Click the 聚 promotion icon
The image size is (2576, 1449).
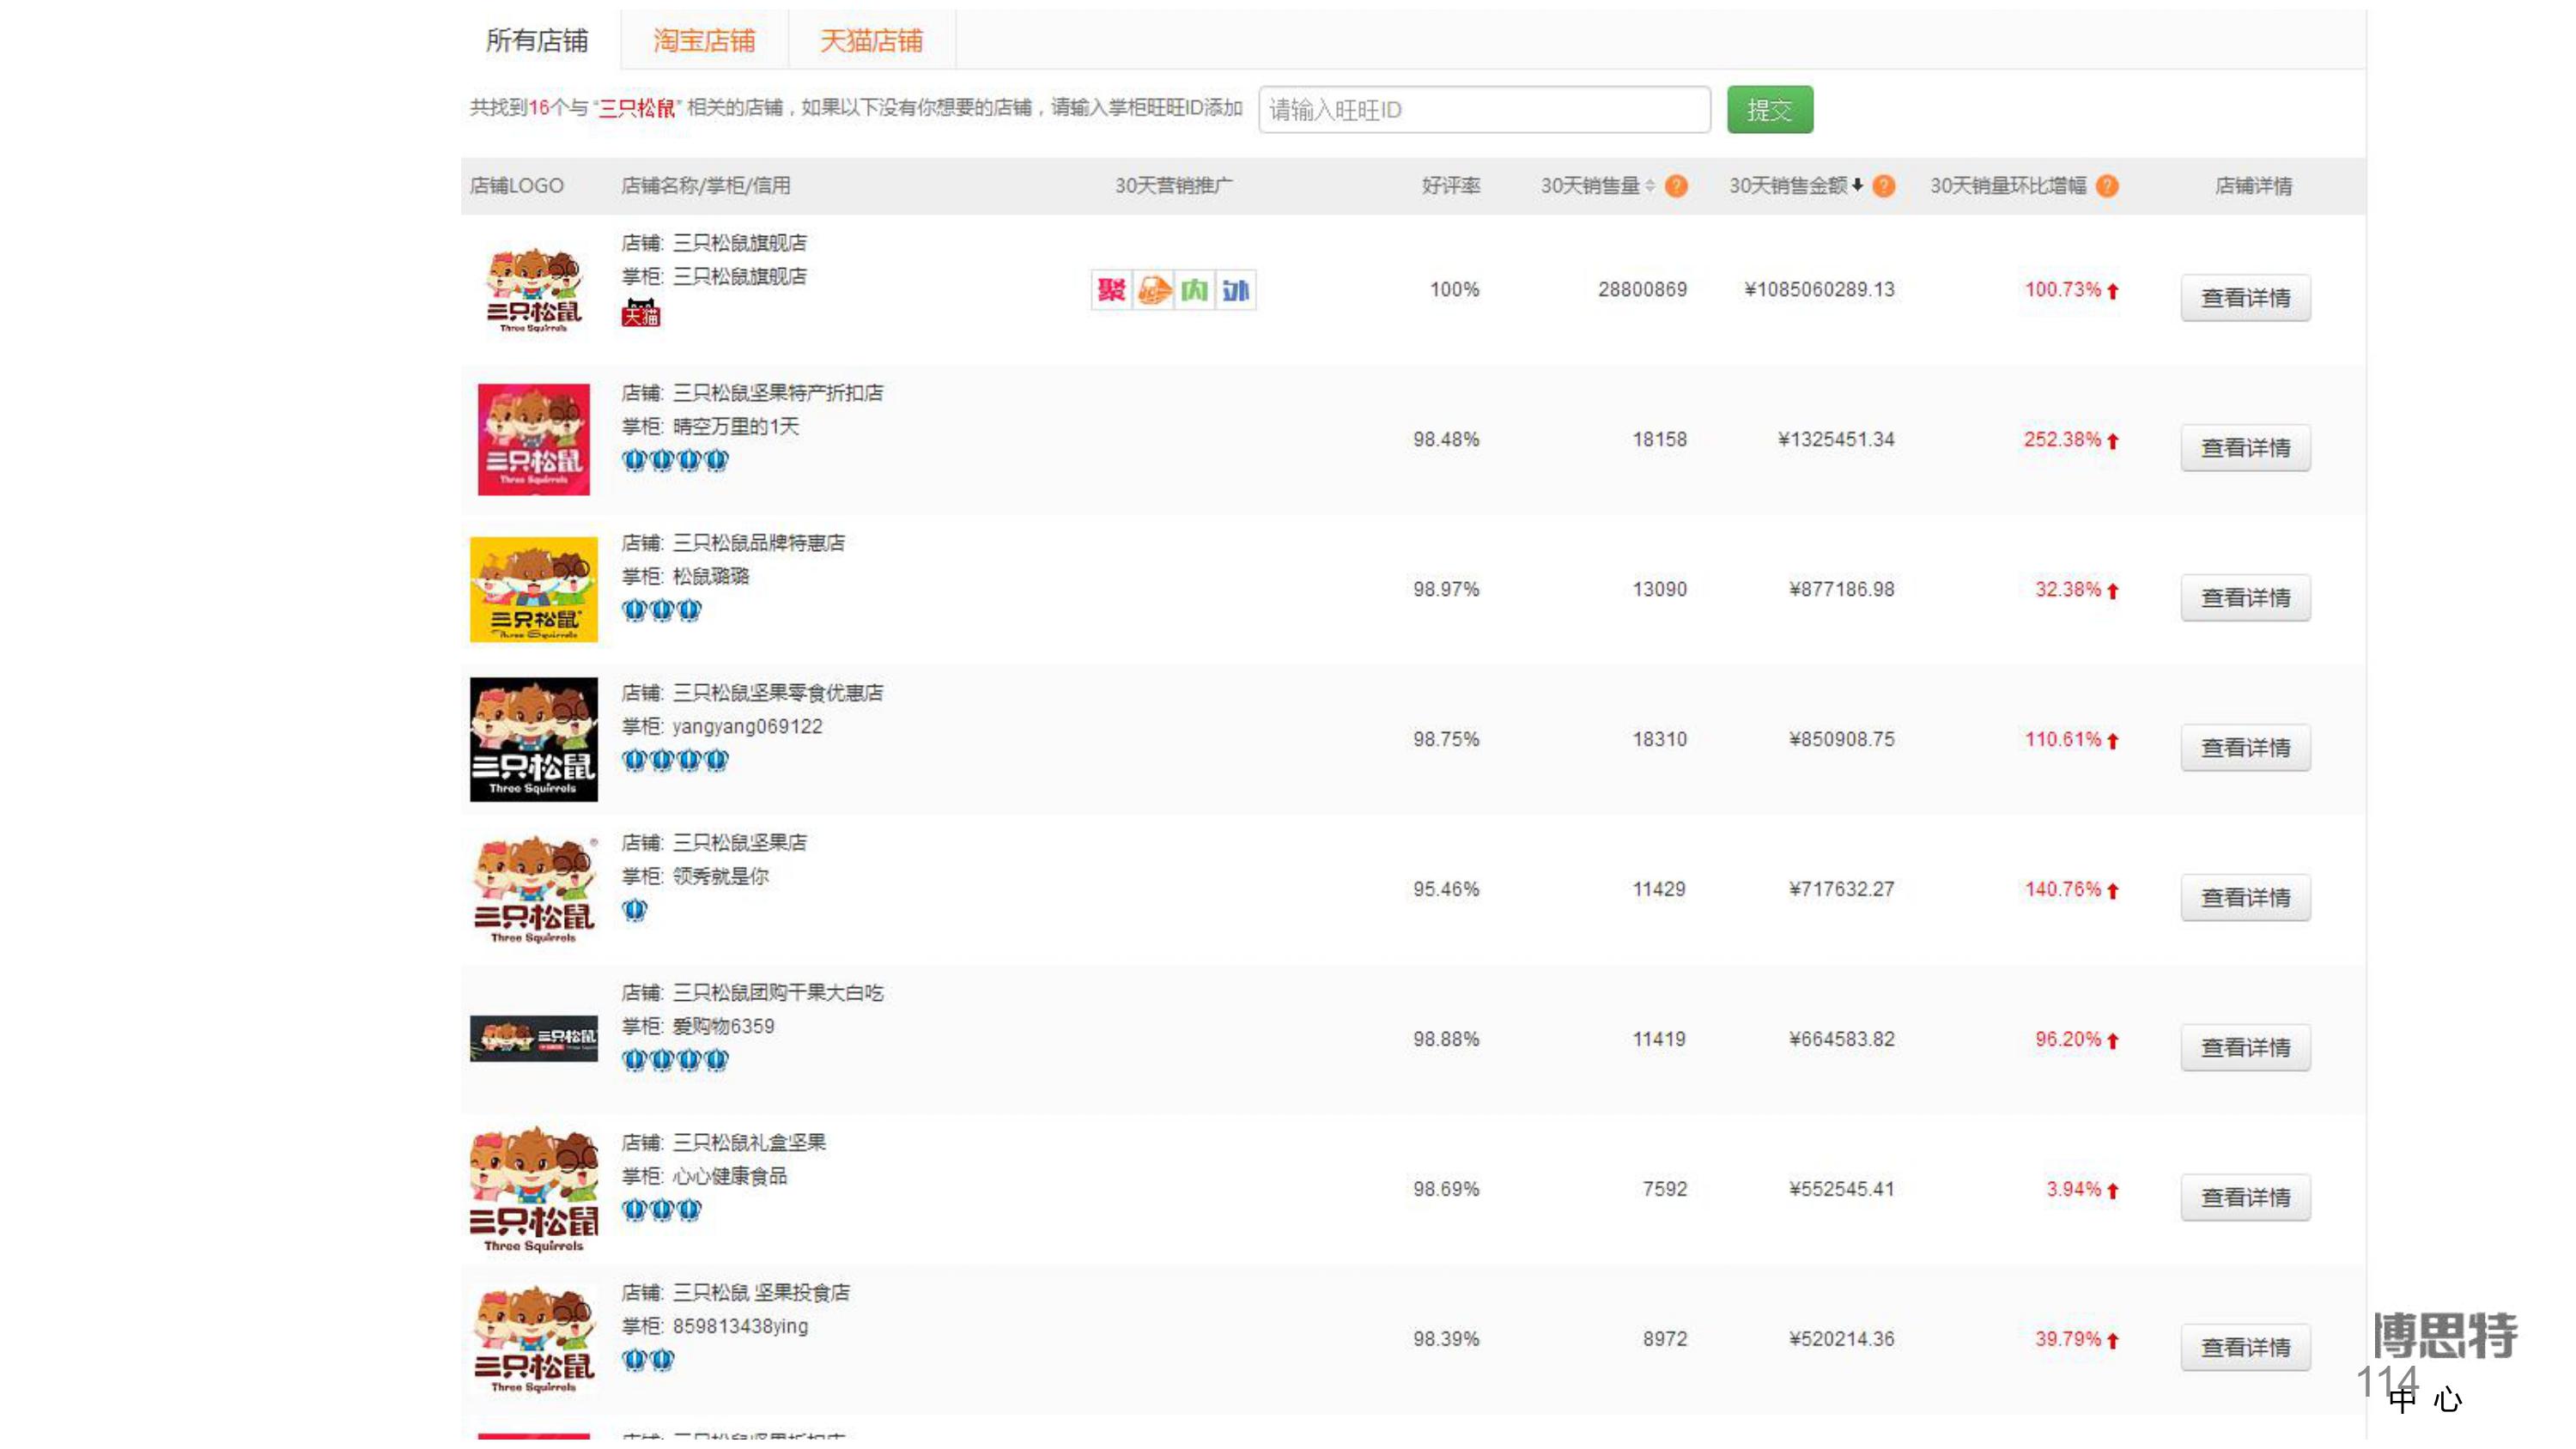(1111, 290)
